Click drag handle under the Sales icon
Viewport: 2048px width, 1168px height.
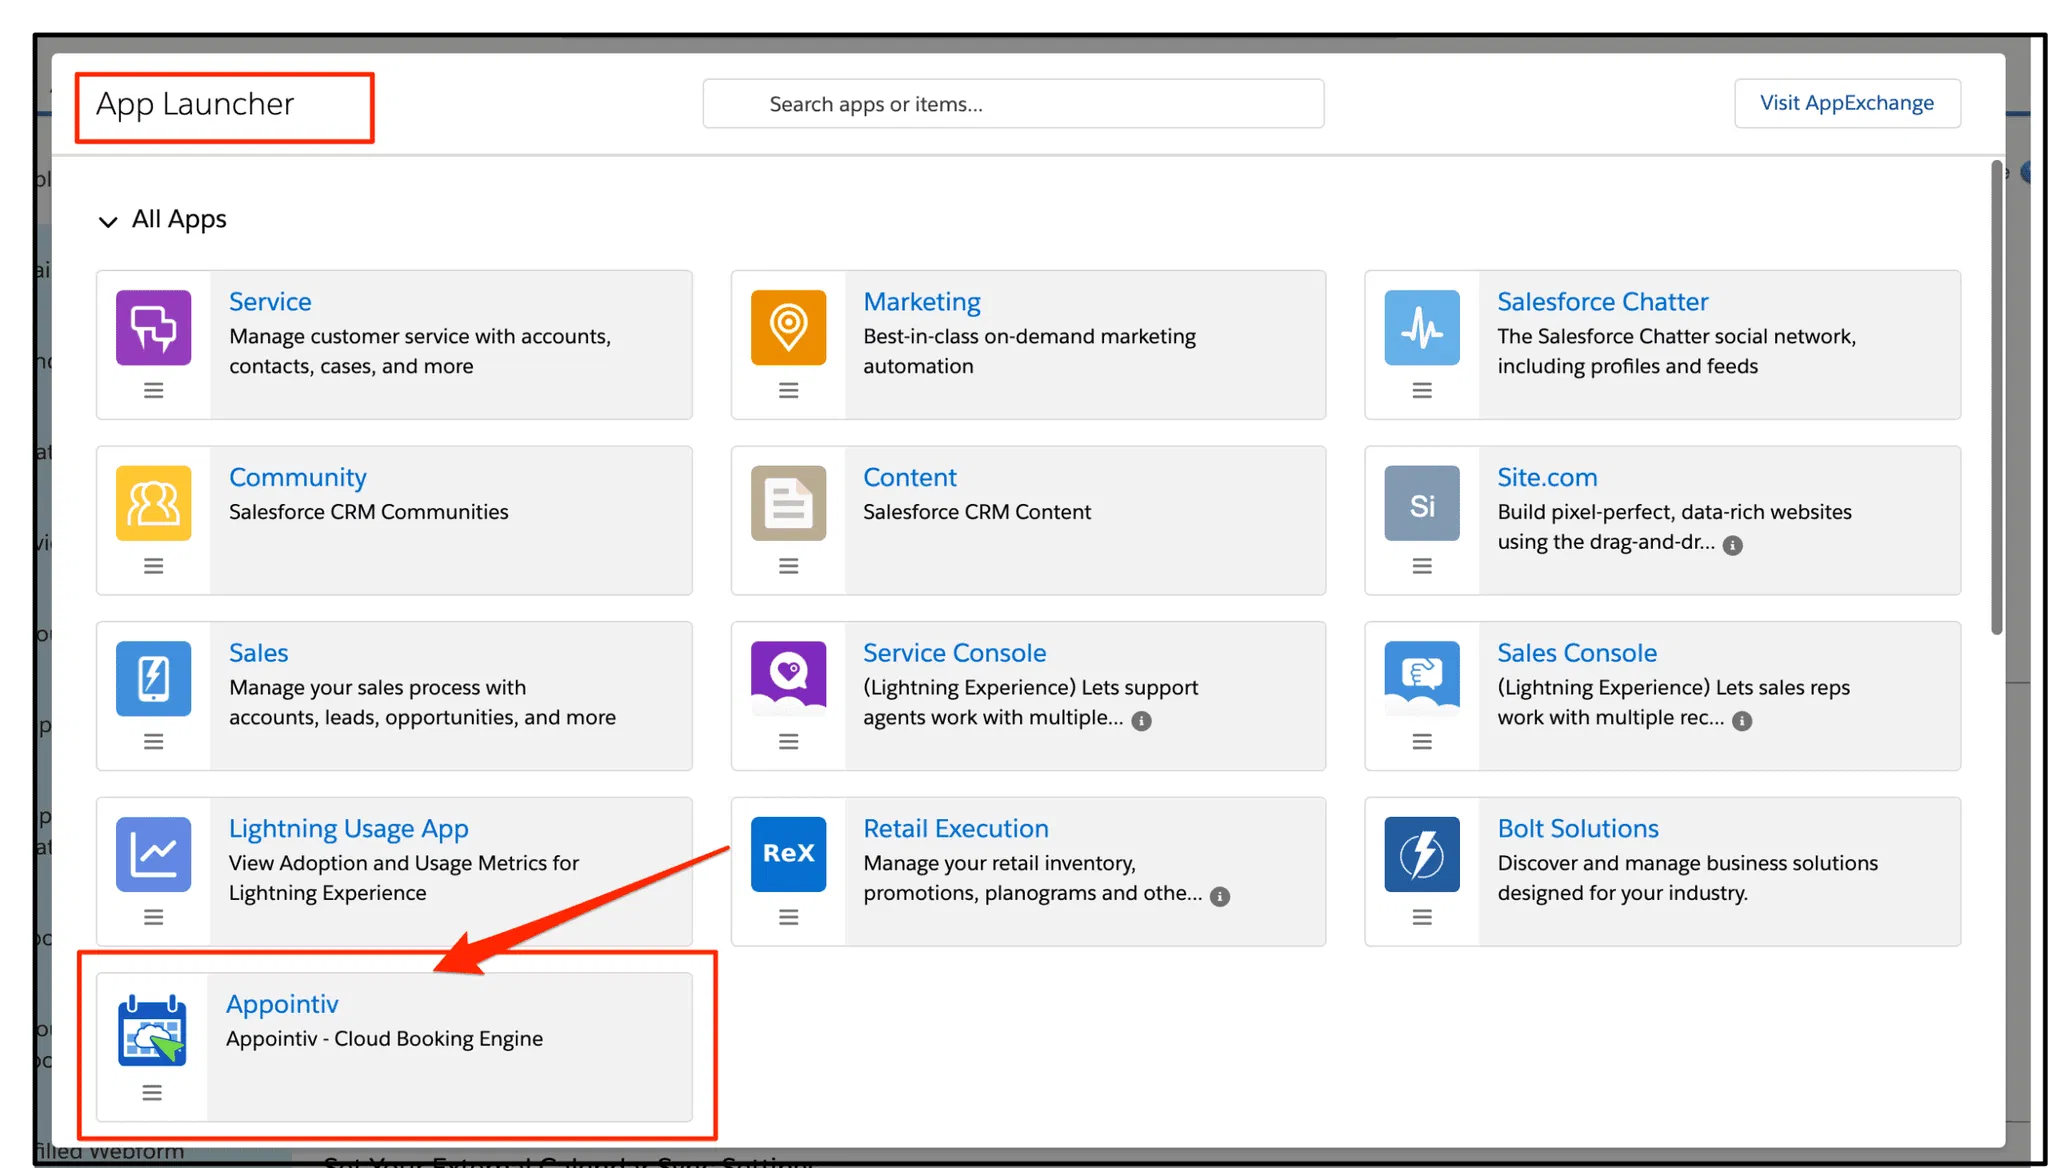[x=153, y=741]
